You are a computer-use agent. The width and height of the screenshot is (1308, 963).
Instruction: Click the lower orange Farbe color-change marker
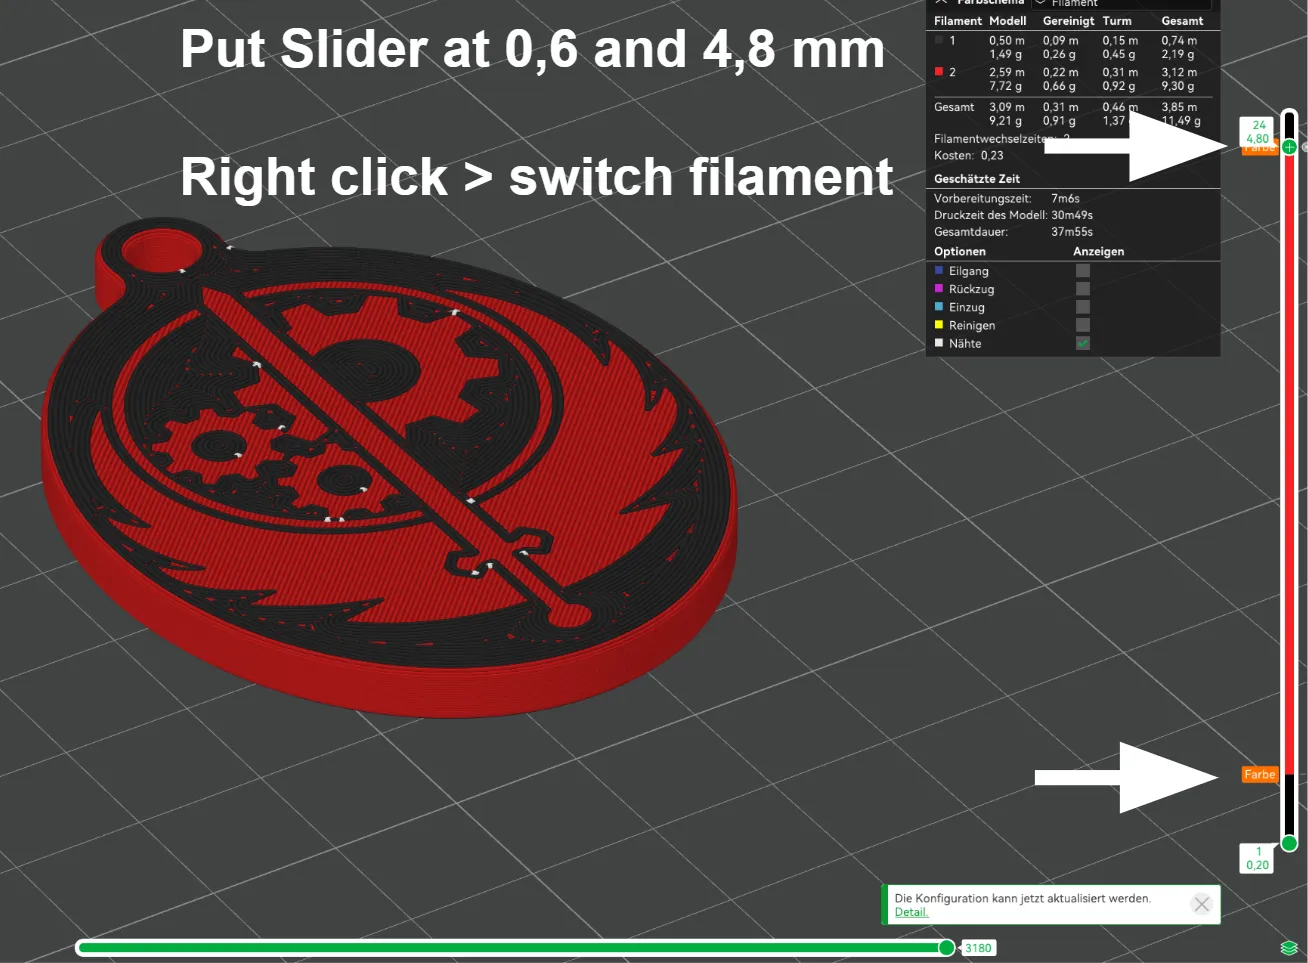(x=1259, y=774)
